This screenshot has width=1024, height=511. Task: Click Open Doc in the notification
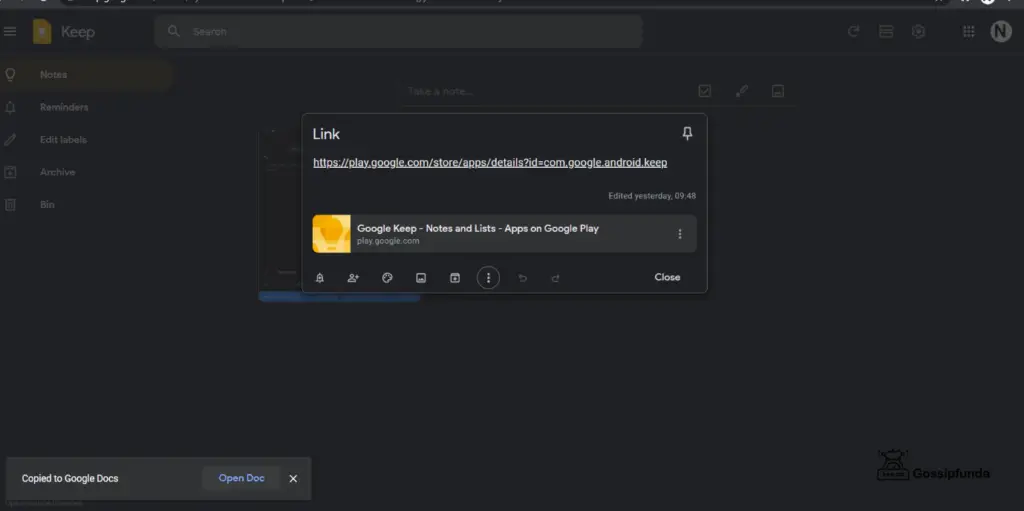coord(242,478)
